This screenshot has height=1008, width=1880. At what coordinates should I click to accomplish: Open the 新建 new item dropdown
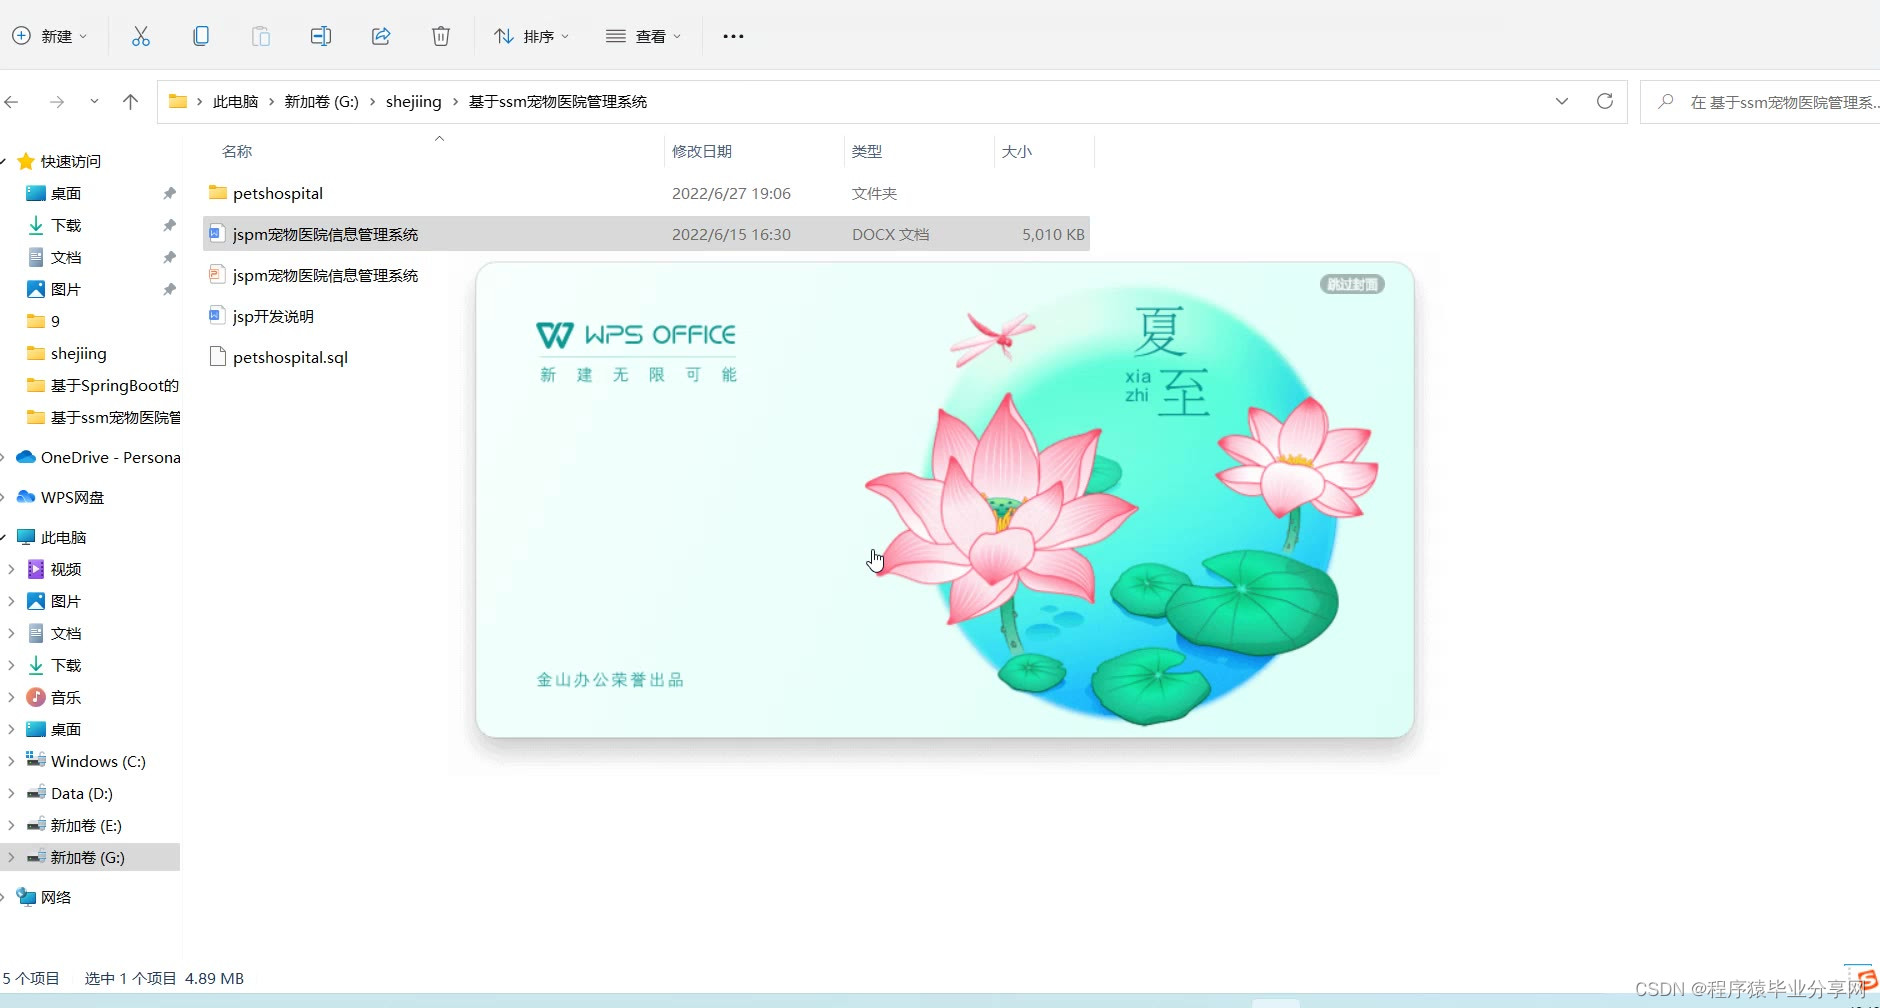click(x=50, y=36)
